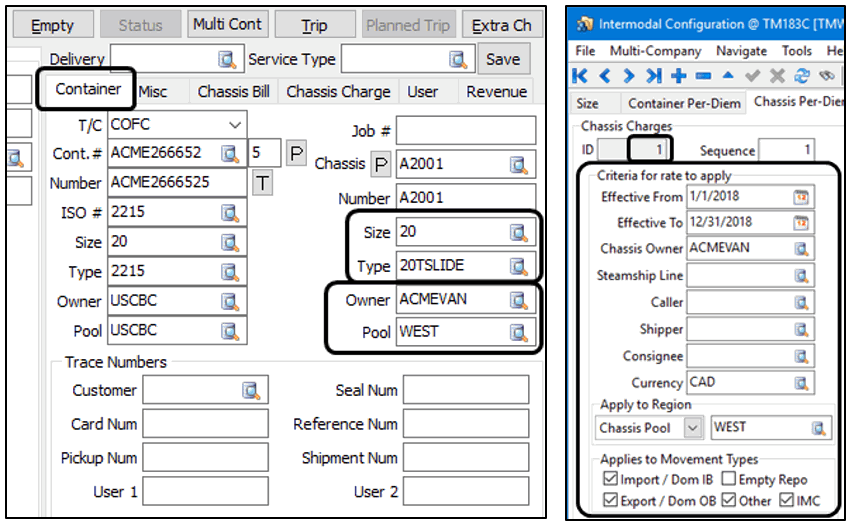
Task: Click the Currency lookup icon
Action: 800,382
